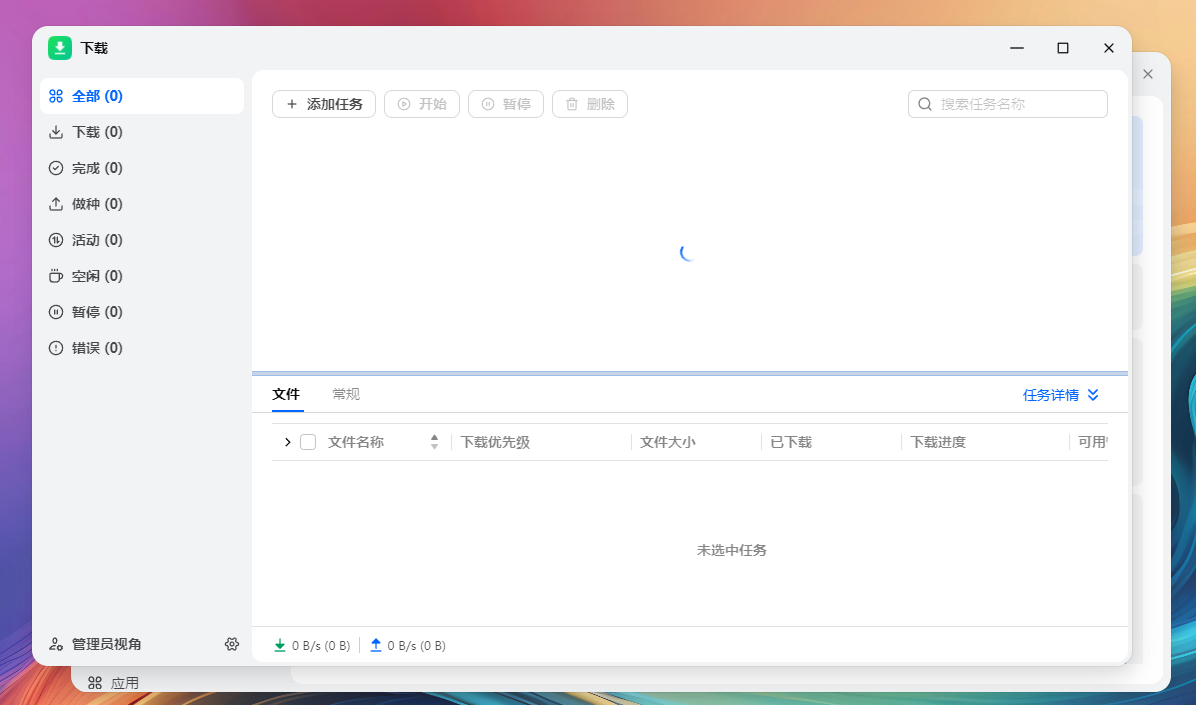This screenshot has width=1196, height=705.
Task: Open the 活动 active tasks list
Action: click(x=97, y=240)
